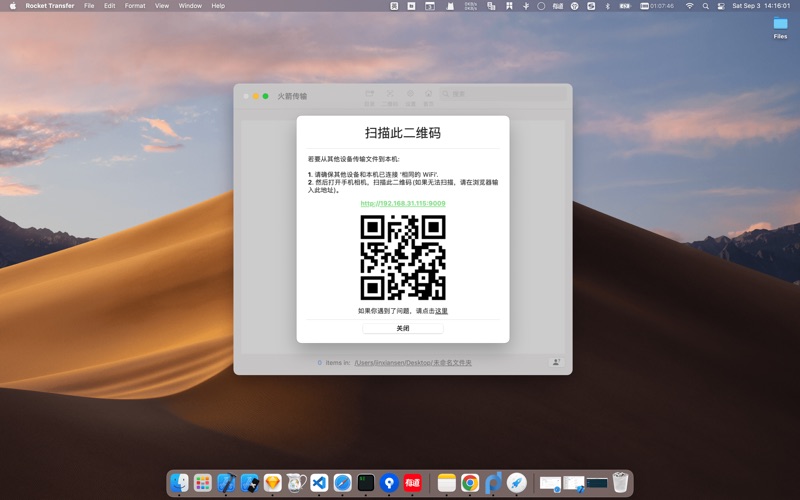800x500 pixels.
Task: Open the blue P-shaped app in Dock
Action: click(x=493, y=483)
